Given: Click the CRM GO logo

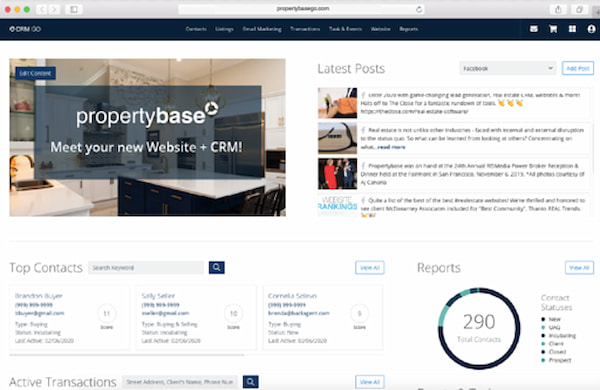Looking at the screenshot, I should pos(25,29).
